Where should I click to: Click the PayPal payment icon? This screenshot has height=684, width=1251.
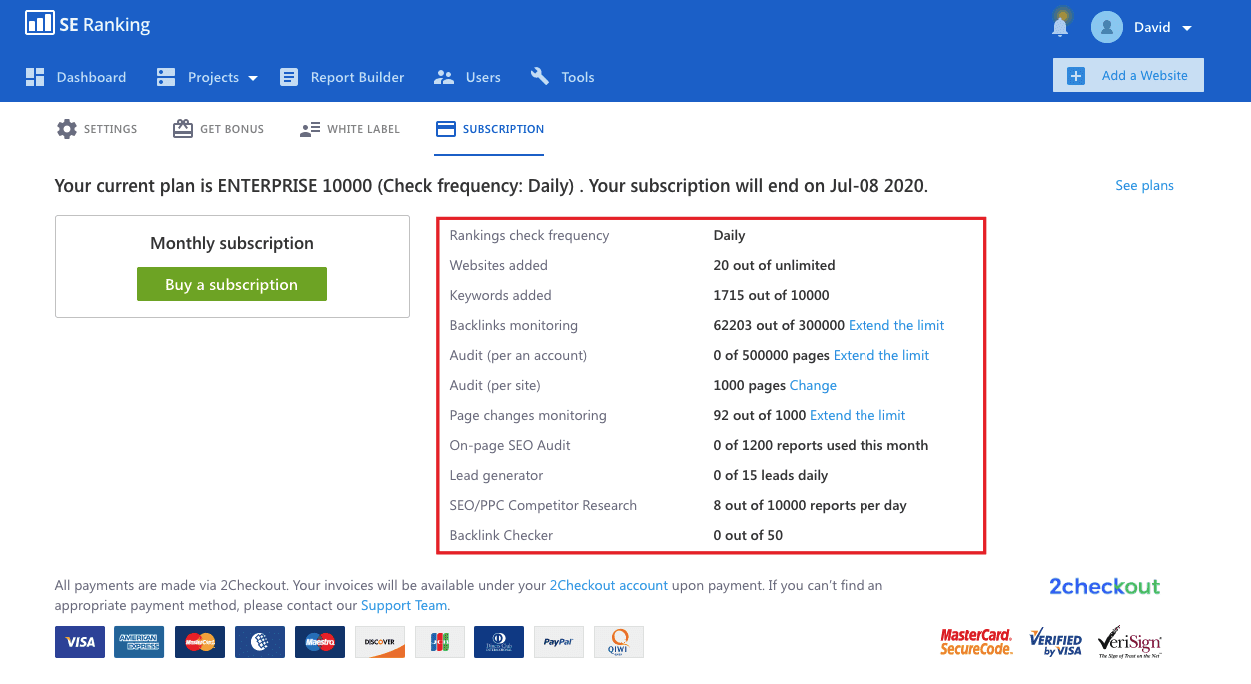click(559, 642)
